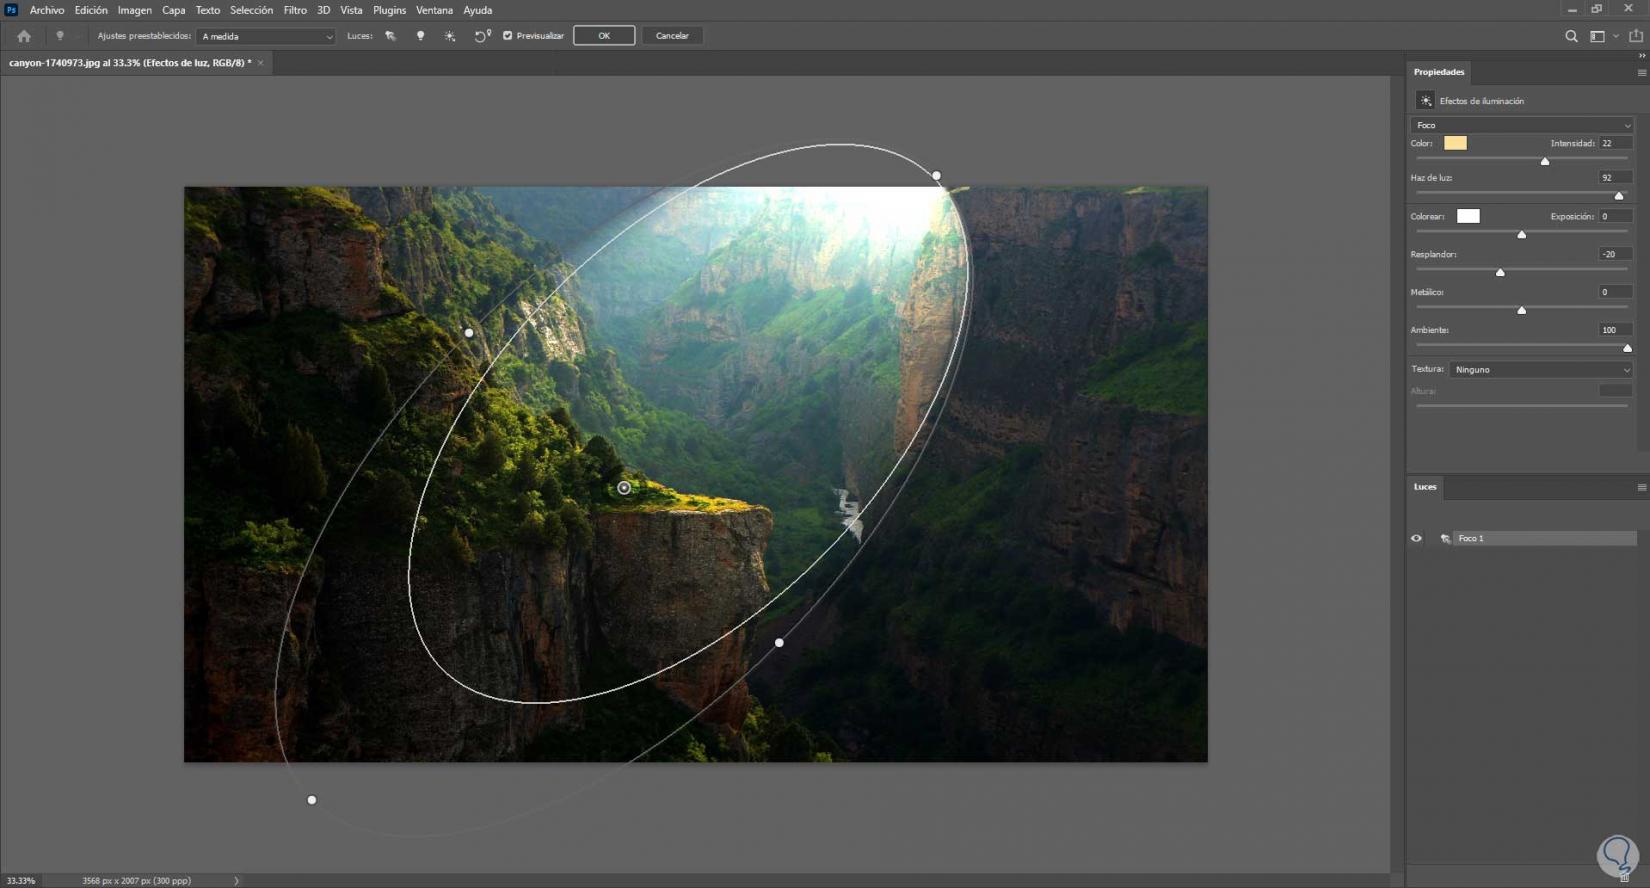
Task: Click the spot light icon beside Foco 1
Action: coord(1445,538)
